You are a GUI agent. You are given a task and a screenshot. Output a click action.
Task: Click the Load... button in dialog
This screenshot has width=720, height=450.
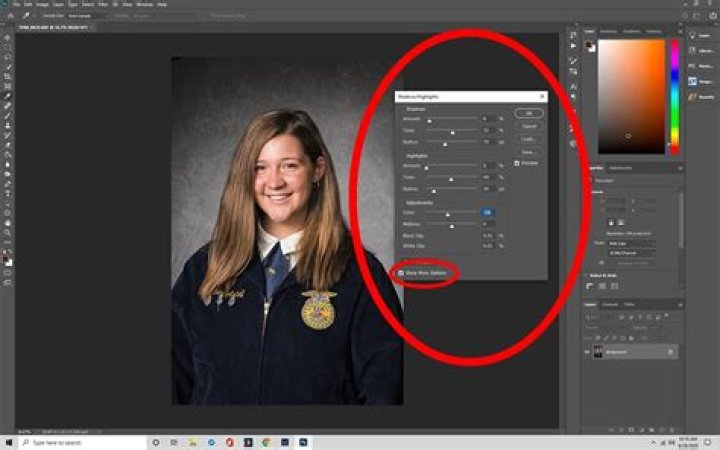[x=528, y=139]
